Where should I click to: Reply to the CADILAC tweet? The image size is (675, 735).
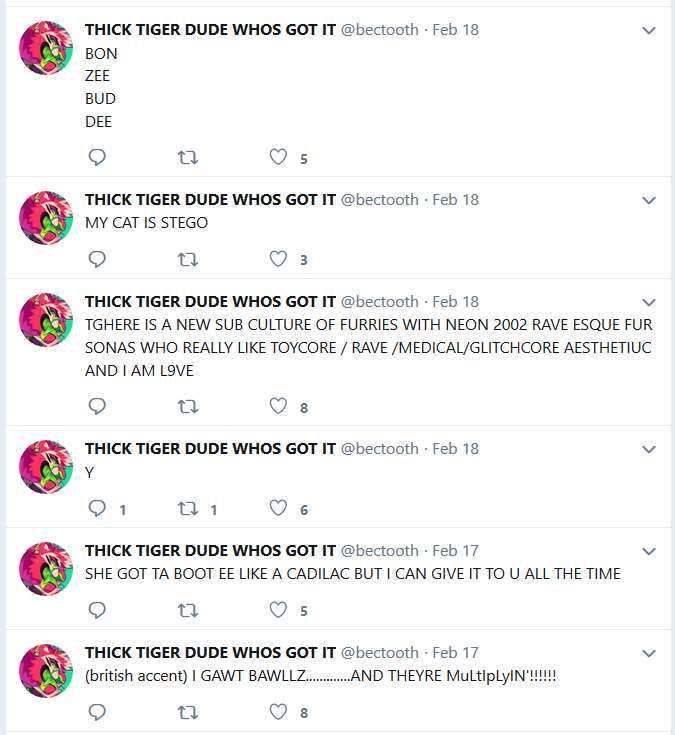tap(97, 610)
